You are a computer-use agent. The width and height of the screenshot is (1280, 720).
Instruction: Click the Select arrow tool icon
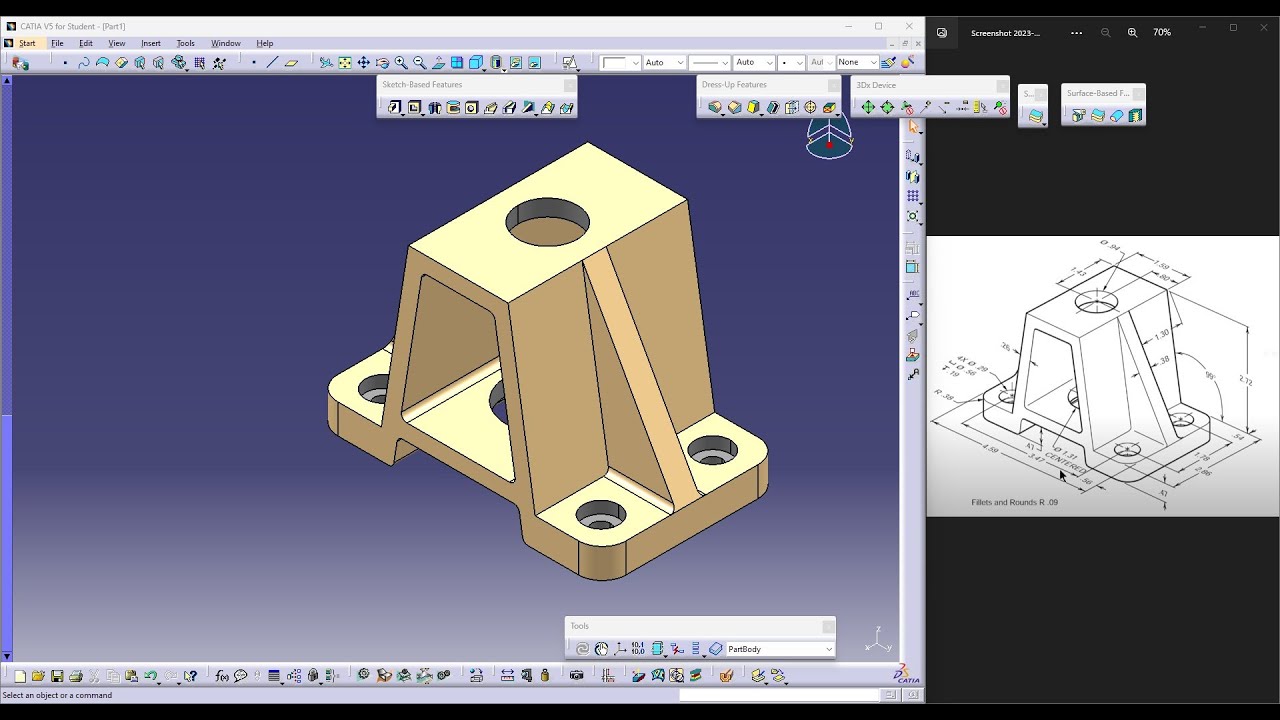click(x=913, y=127)
